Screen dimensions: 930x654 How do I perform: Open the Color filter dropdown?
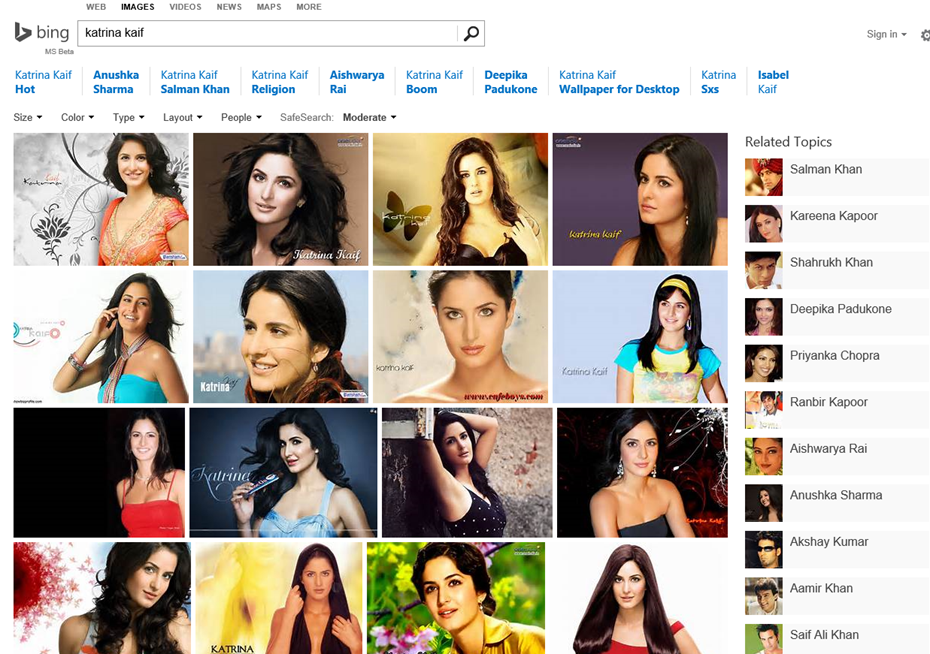click(78, 117)
